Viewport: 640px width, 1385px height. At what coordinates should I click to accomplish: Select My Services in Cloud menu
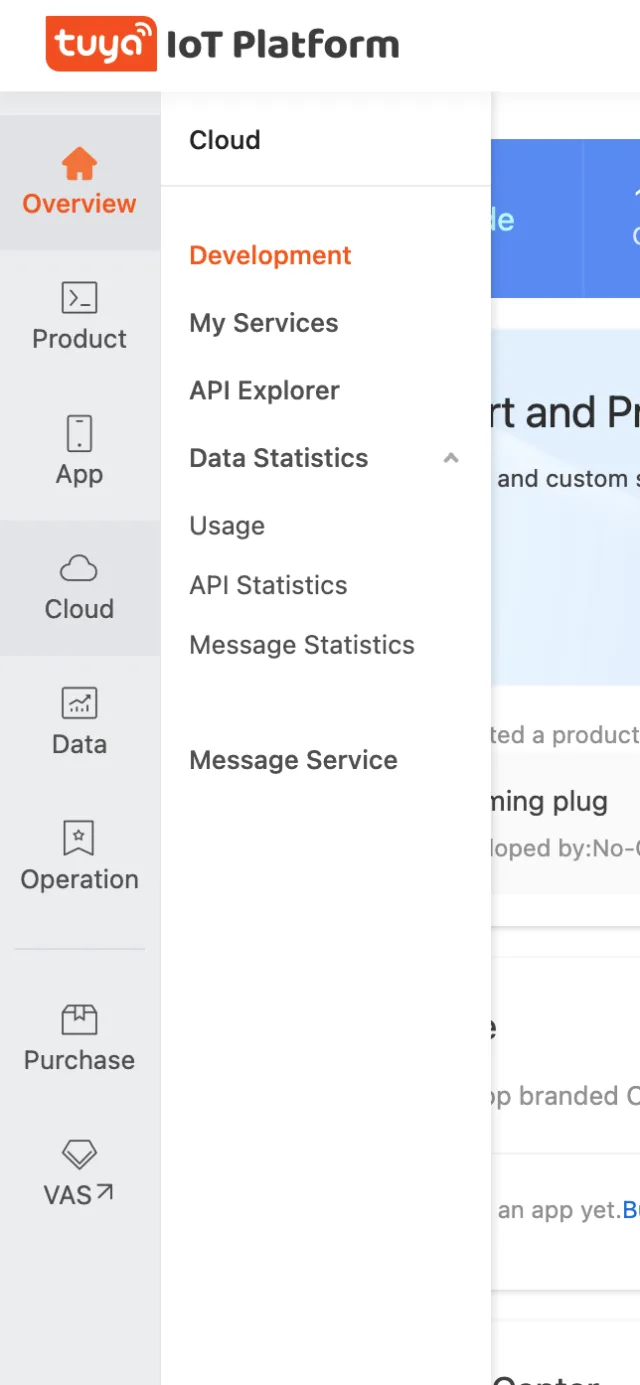click(264, 323)
